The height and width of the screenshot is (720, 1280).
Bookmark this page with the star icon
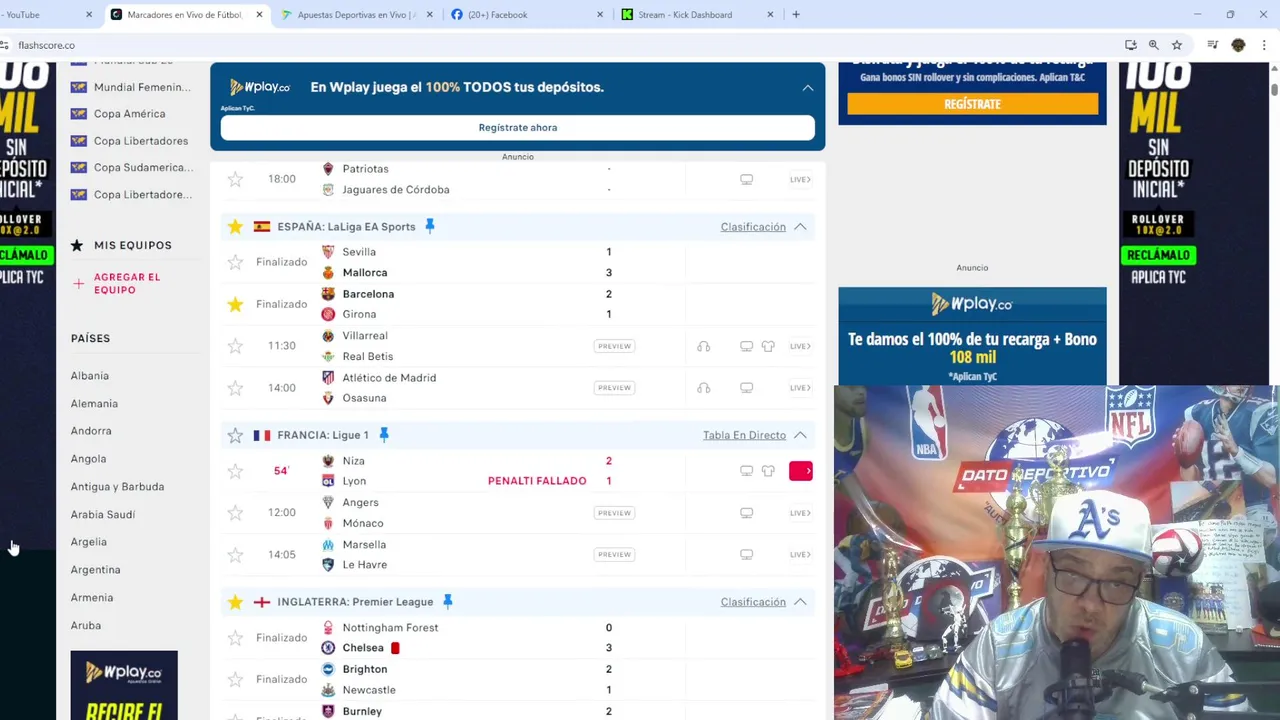(x=1177, y=45)
